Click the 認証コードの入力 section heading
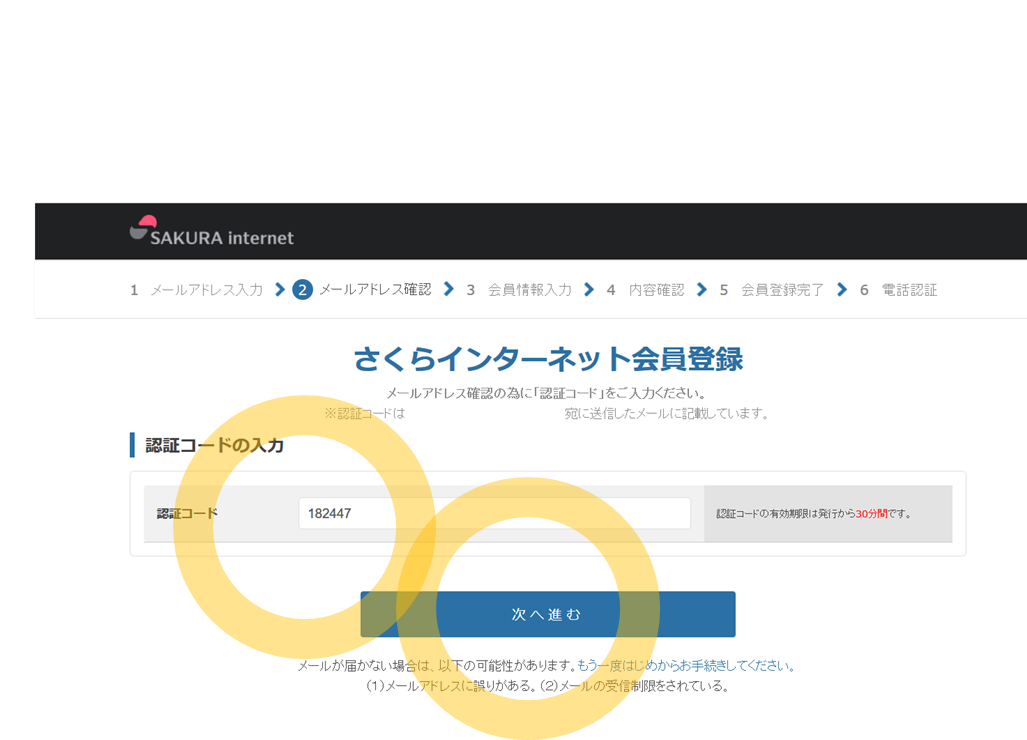Image resolution: width=1027 pixels, height=740 pixels. click(214, 445)
